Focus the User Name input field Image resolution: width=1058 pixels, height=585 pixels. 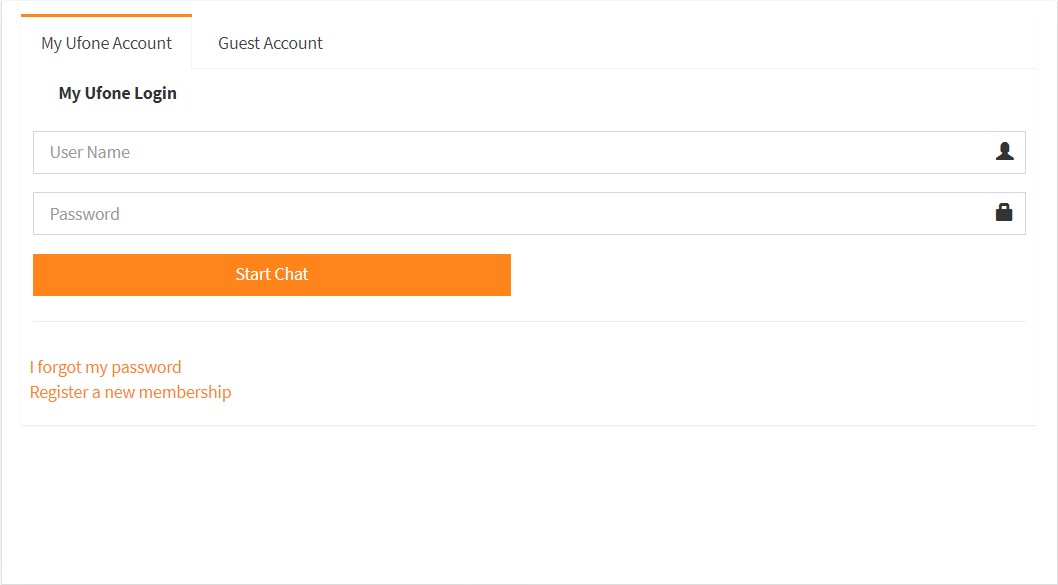coord(529,152)
